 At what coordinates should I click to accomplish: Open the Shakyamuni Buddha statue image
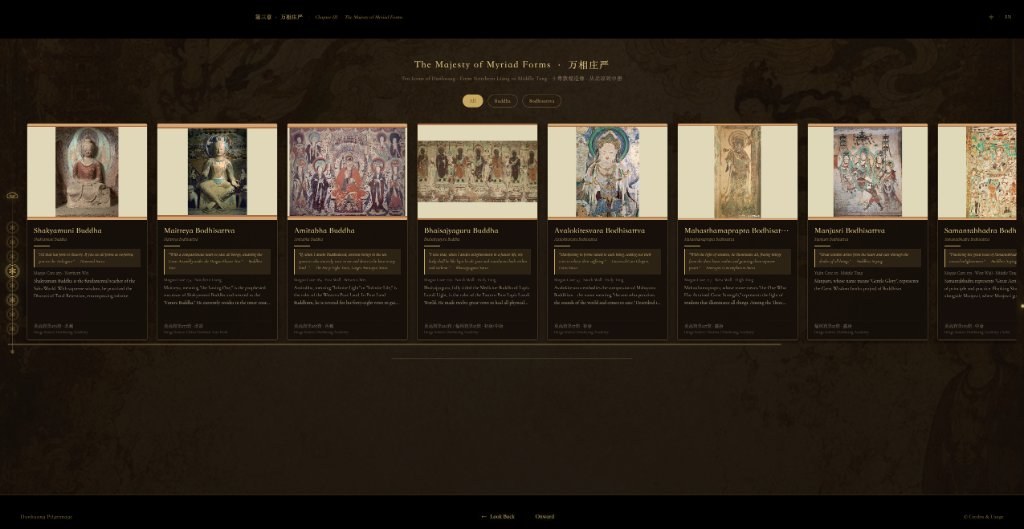tap(87, 172)
